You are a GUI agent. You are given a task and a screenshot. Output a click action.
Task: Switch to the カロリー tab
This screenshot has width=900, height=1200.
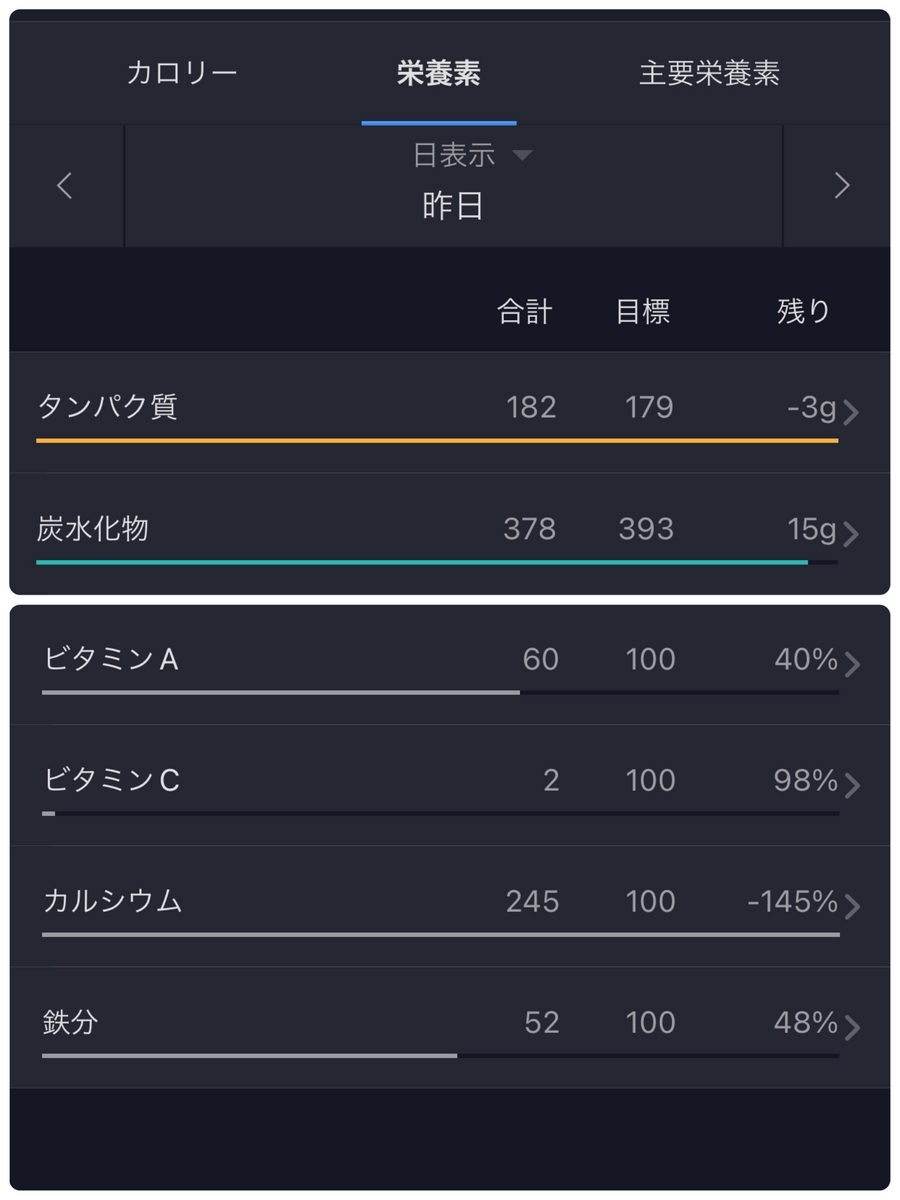(x=182, y=73)
